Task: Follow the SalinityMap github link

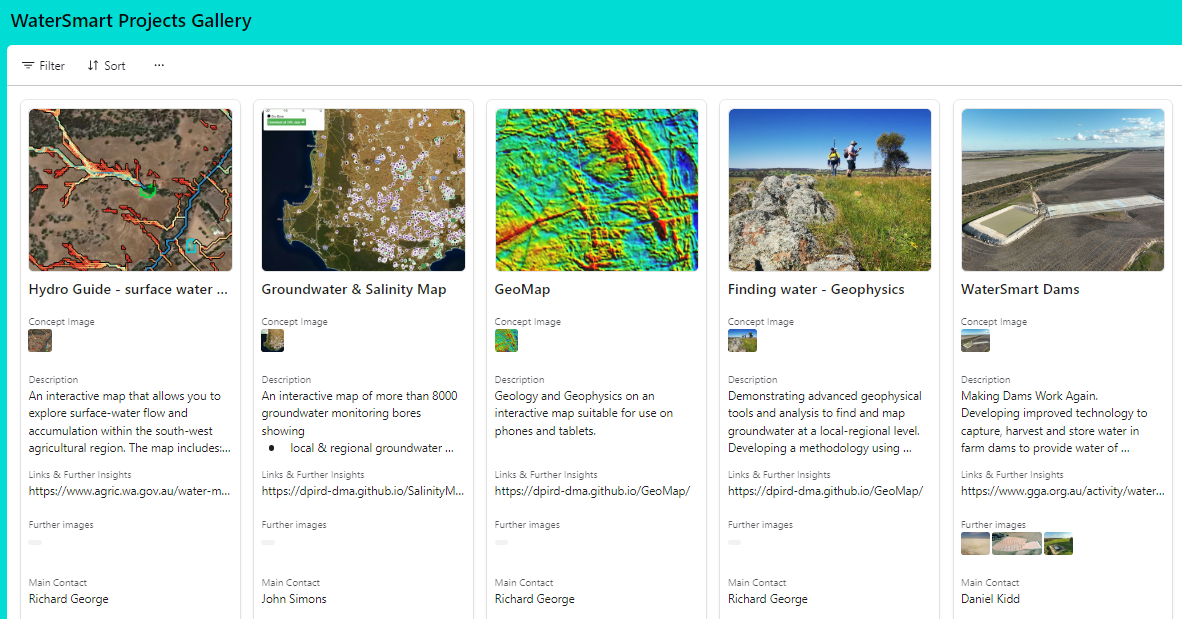Action: click(x=363, y=491)
